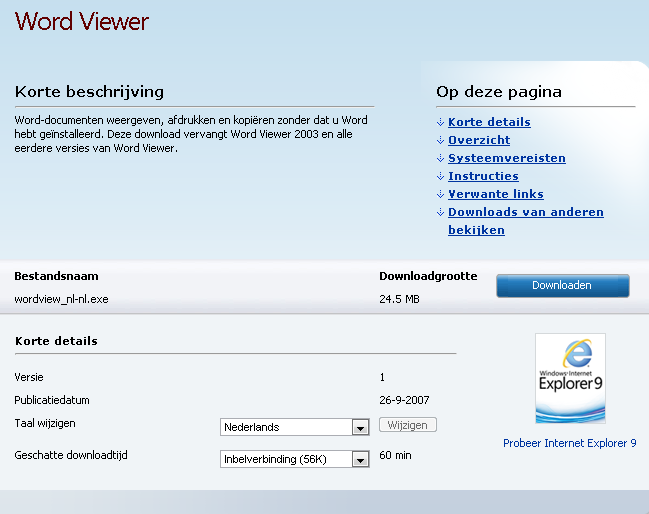
Task: Follow the Instructies link
Action: (483, 176)
